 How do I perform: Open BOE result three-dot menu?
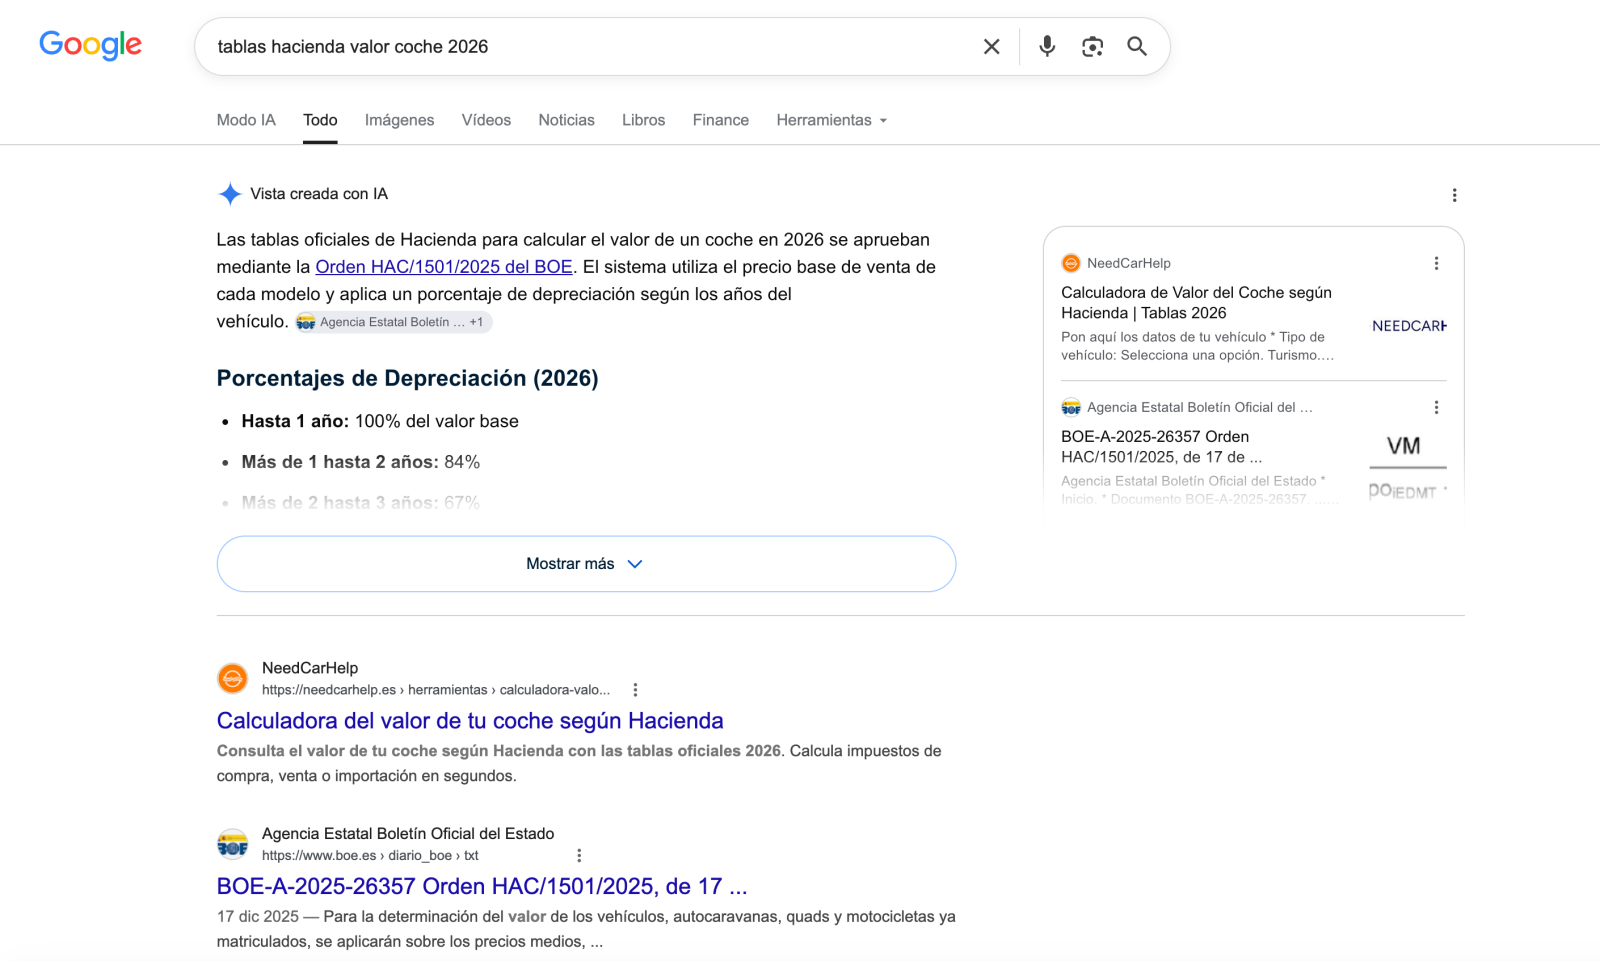pos(579,856)
